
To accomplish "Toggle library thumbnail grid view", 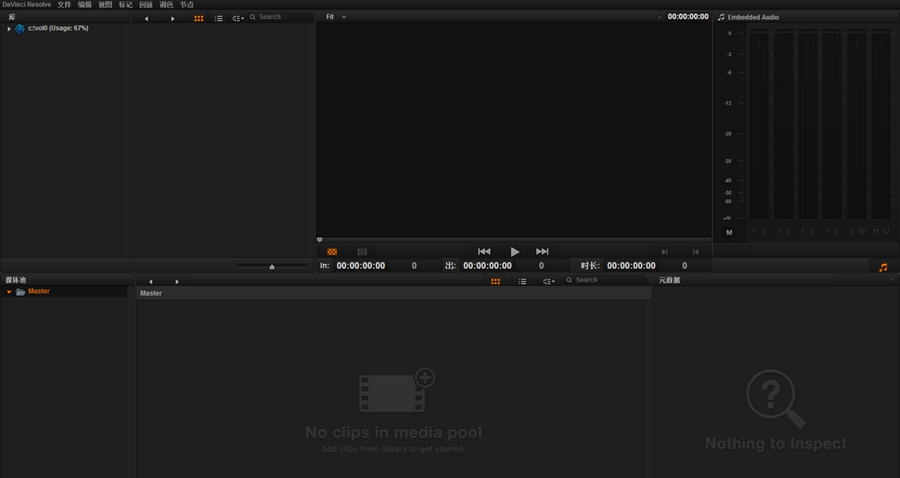I will tap(198, 18).
